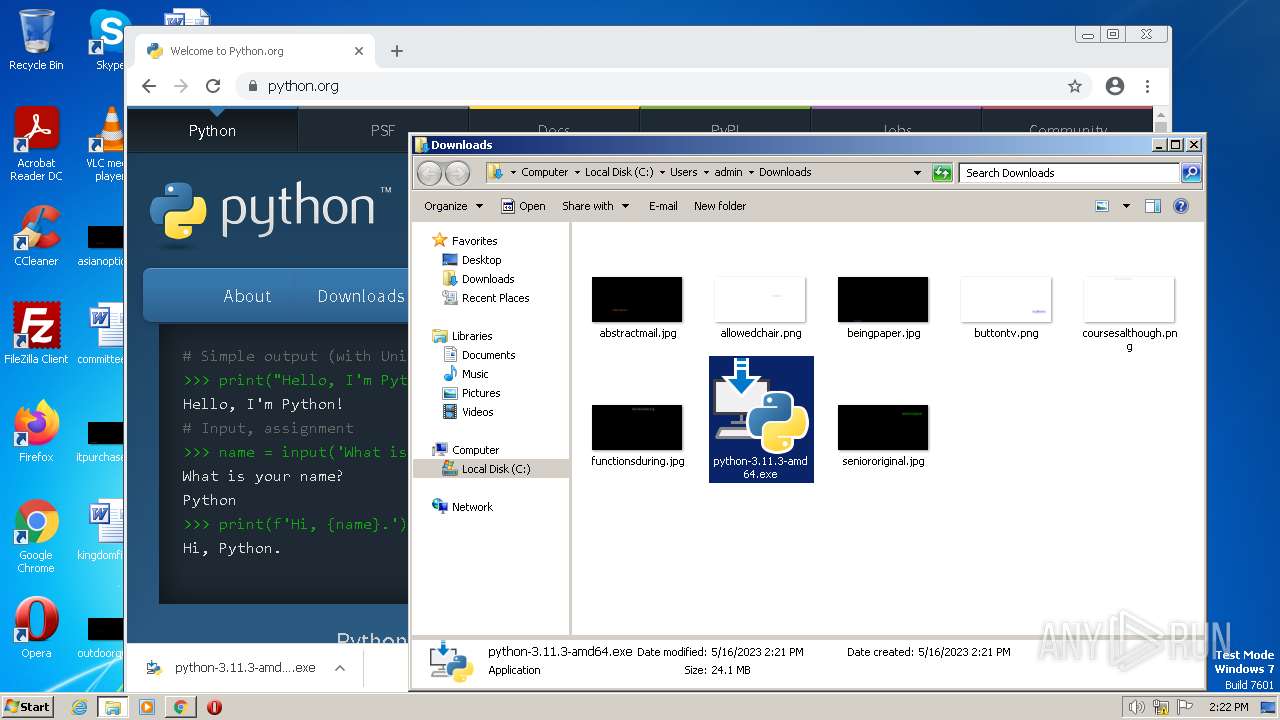This screenshot has height=720, width=1280.
Task: Select abstractmail.jpg thumbnail
Action: point(637,309)
